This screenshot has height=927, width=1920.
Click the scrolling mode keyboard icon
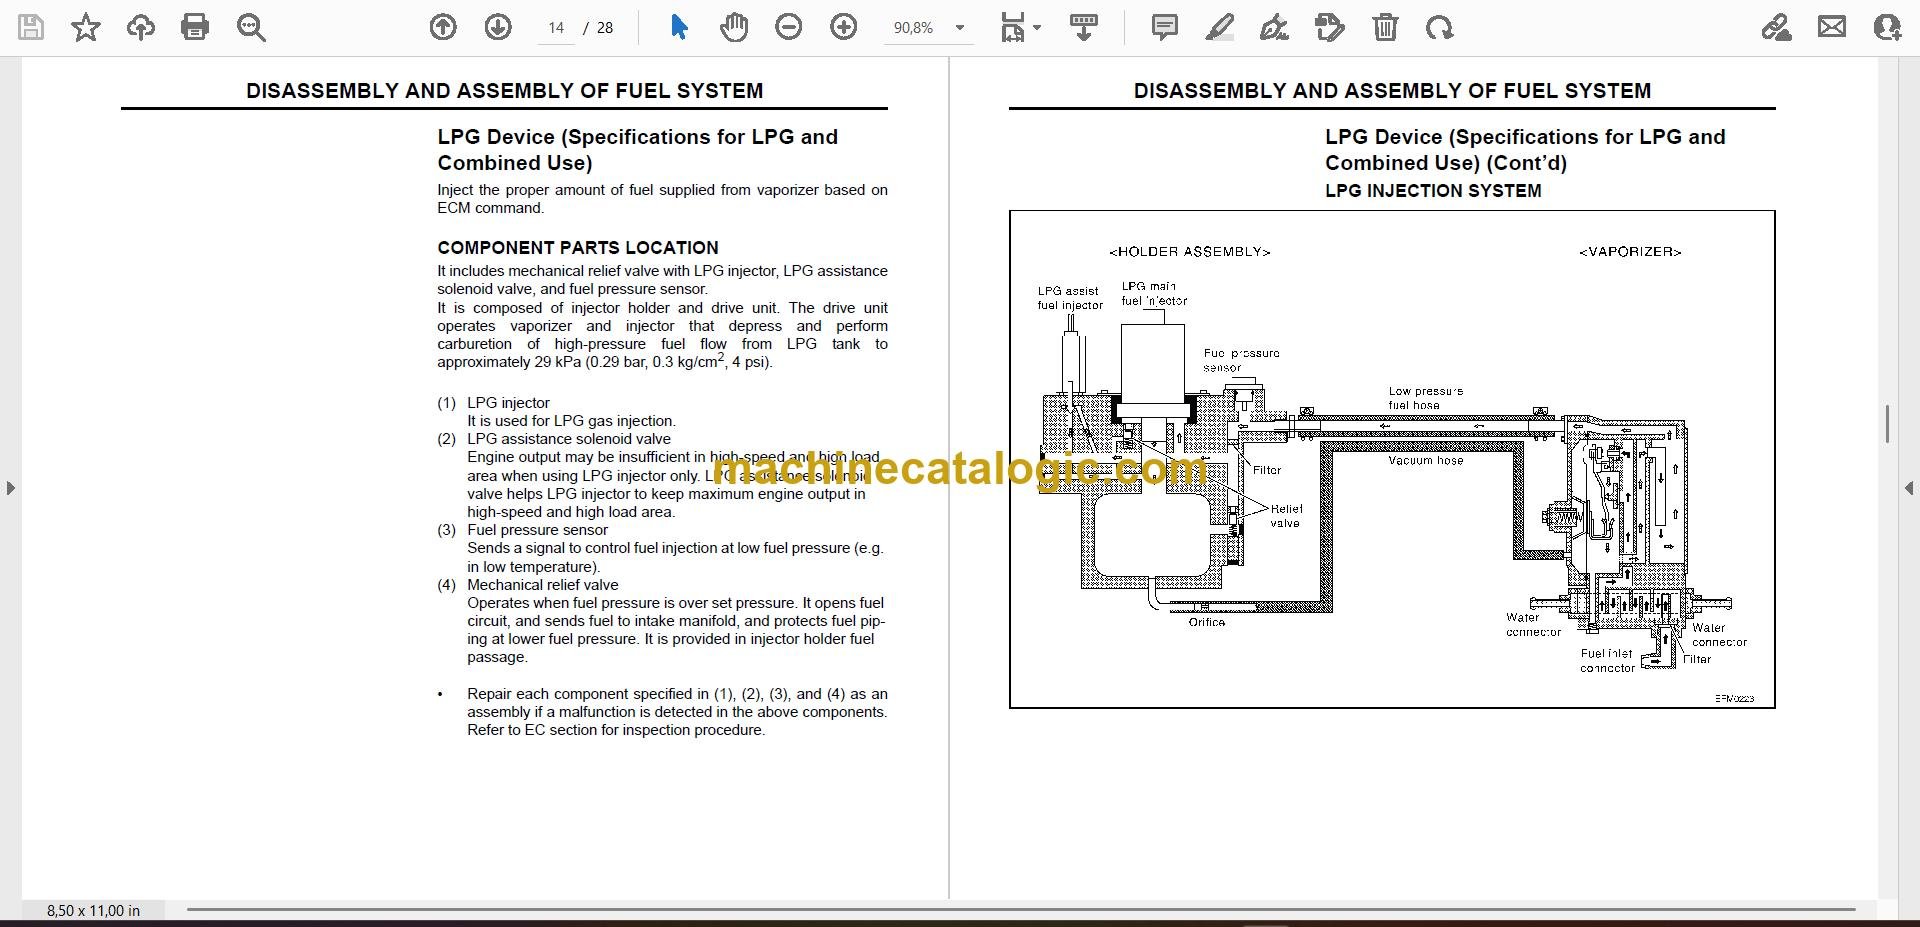point(1084,27)
